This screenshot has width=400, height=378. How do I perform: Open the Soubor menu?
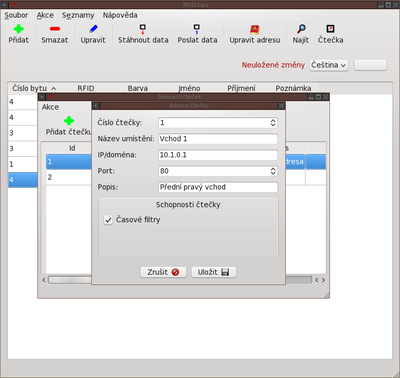pos(16,15)
